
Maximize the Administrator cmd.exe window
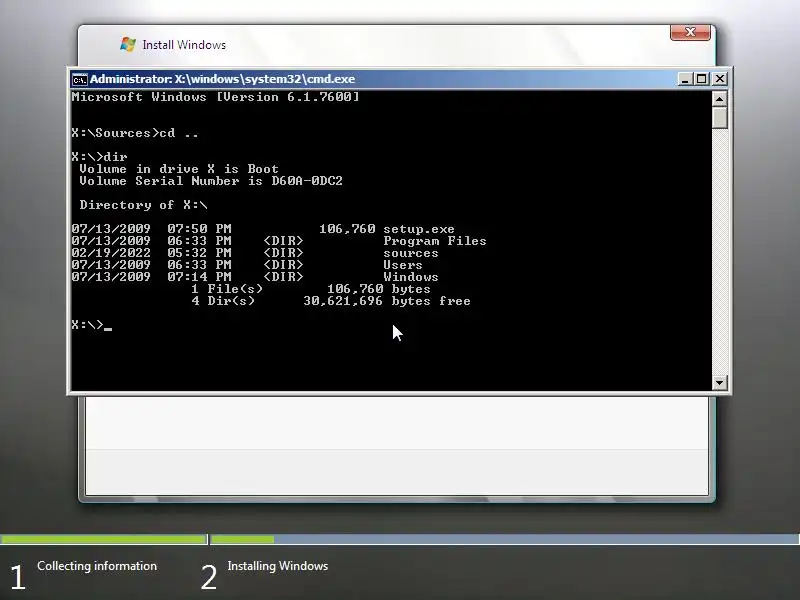(x=702, y=79)
